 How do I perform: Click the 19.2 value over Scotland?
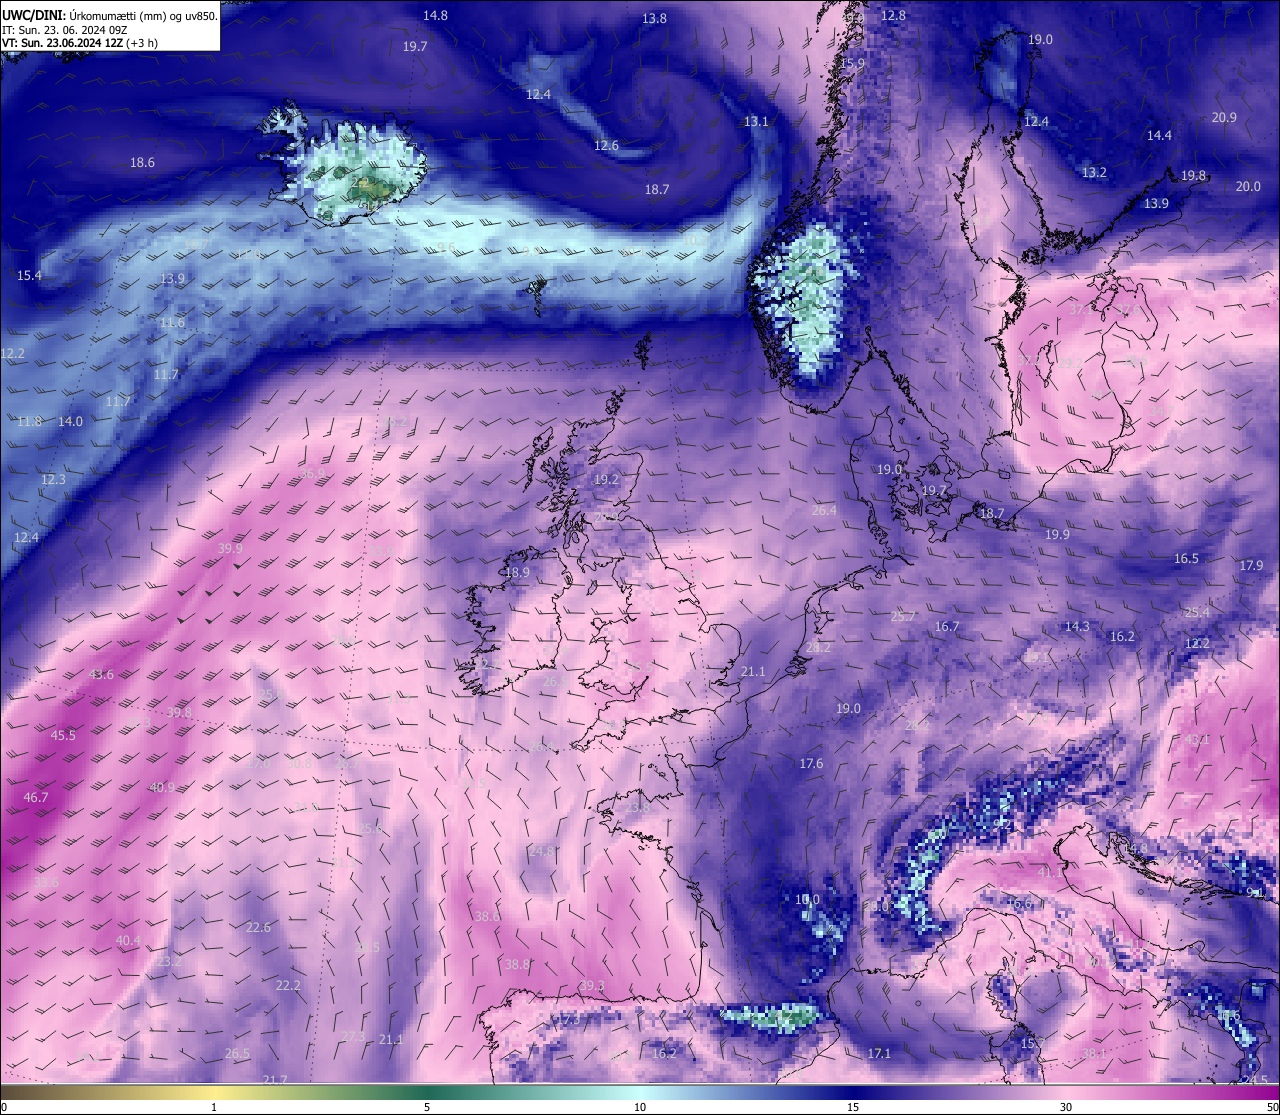[606, 479]
